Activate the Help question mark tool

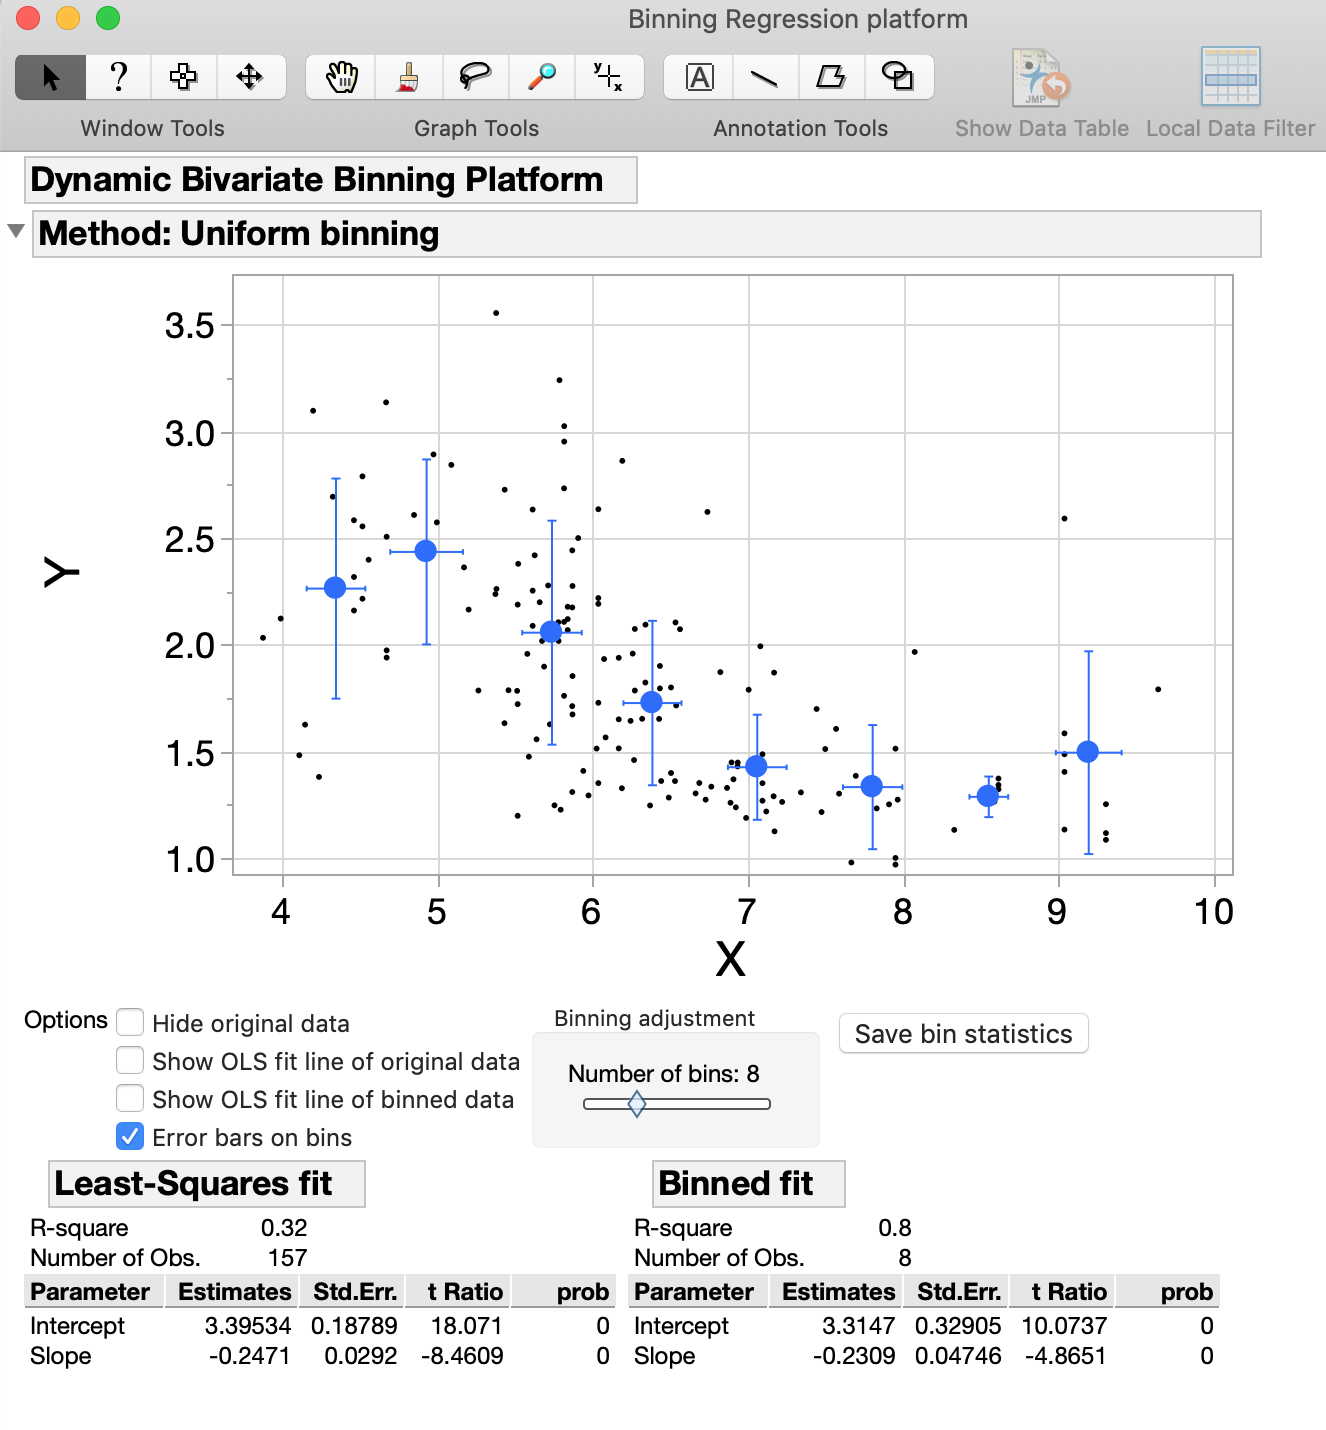[118, 77]
